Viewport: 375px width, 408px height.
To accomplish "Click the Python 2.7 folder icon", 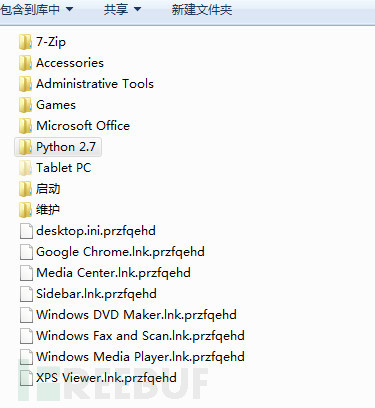I will click(x=26, y=147).
